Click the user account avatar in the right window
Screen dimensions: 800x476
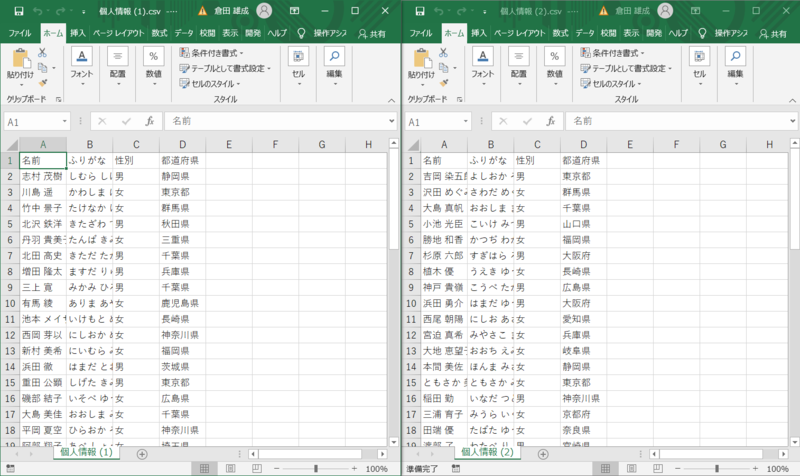(665, 11)
